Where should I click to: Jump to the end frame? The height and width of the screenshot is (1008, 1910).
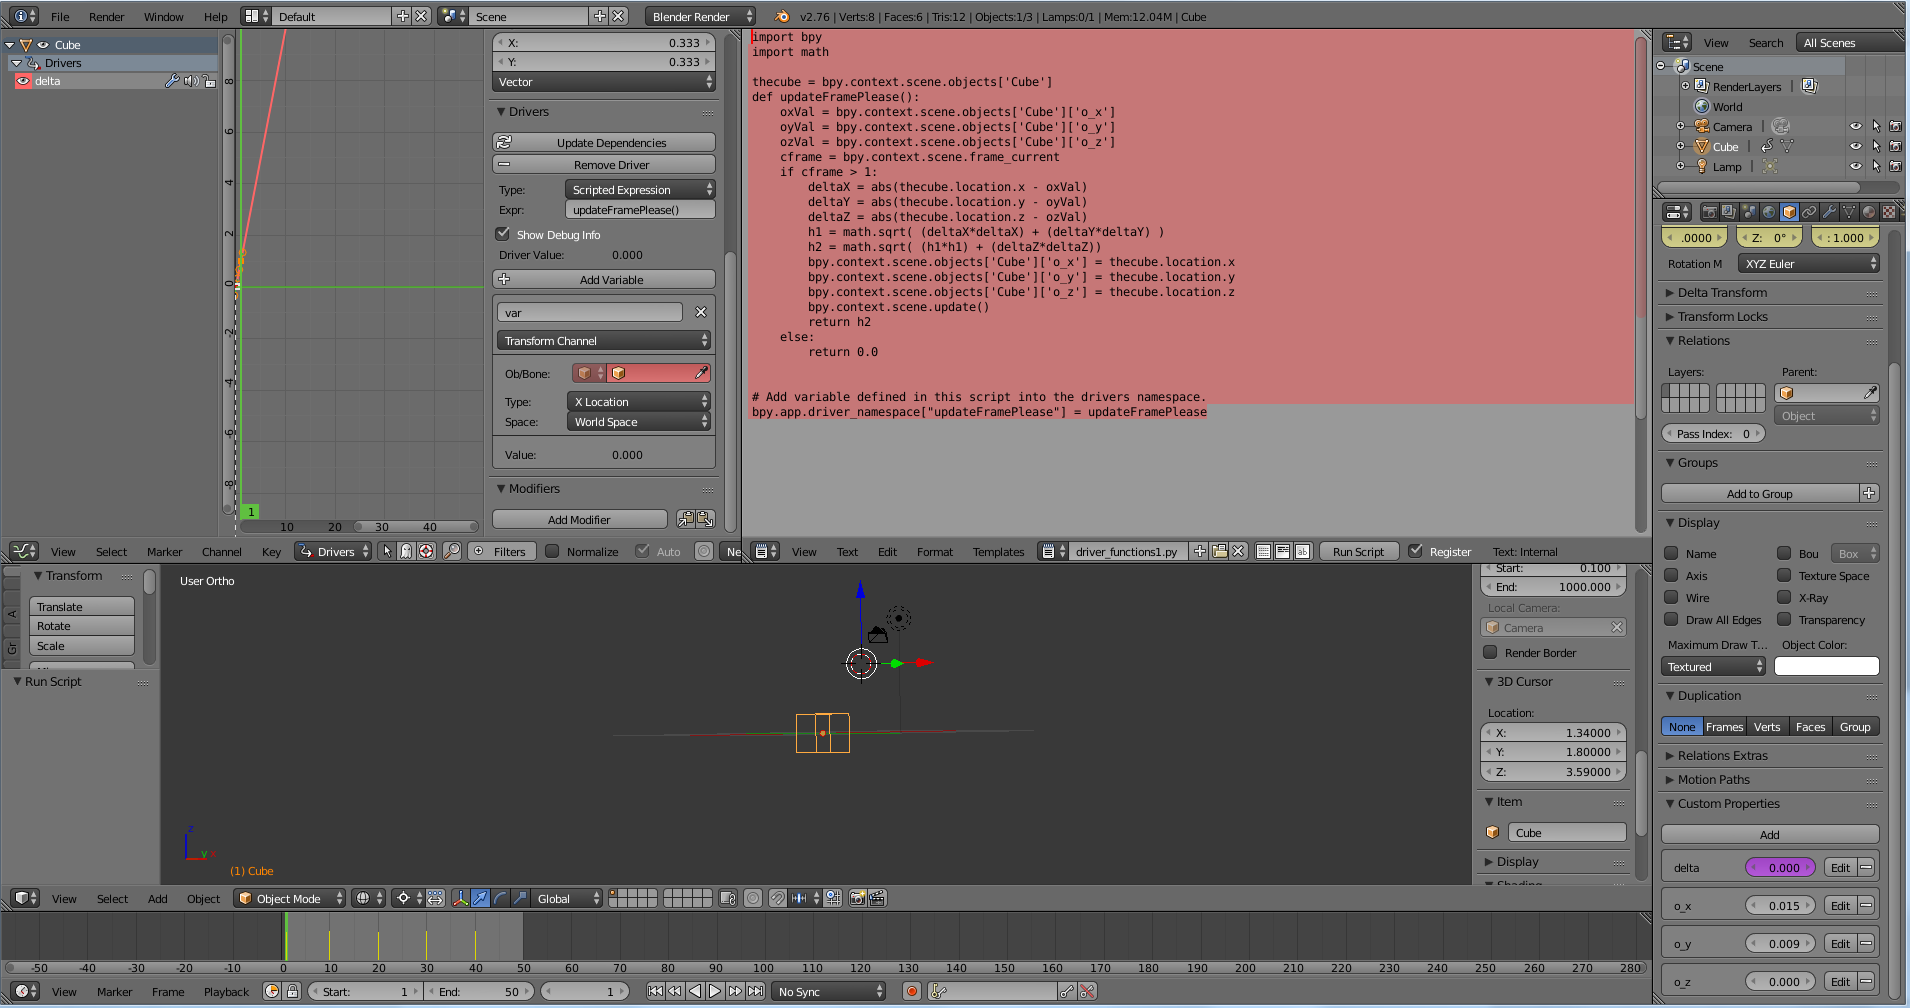pos(756,991)
